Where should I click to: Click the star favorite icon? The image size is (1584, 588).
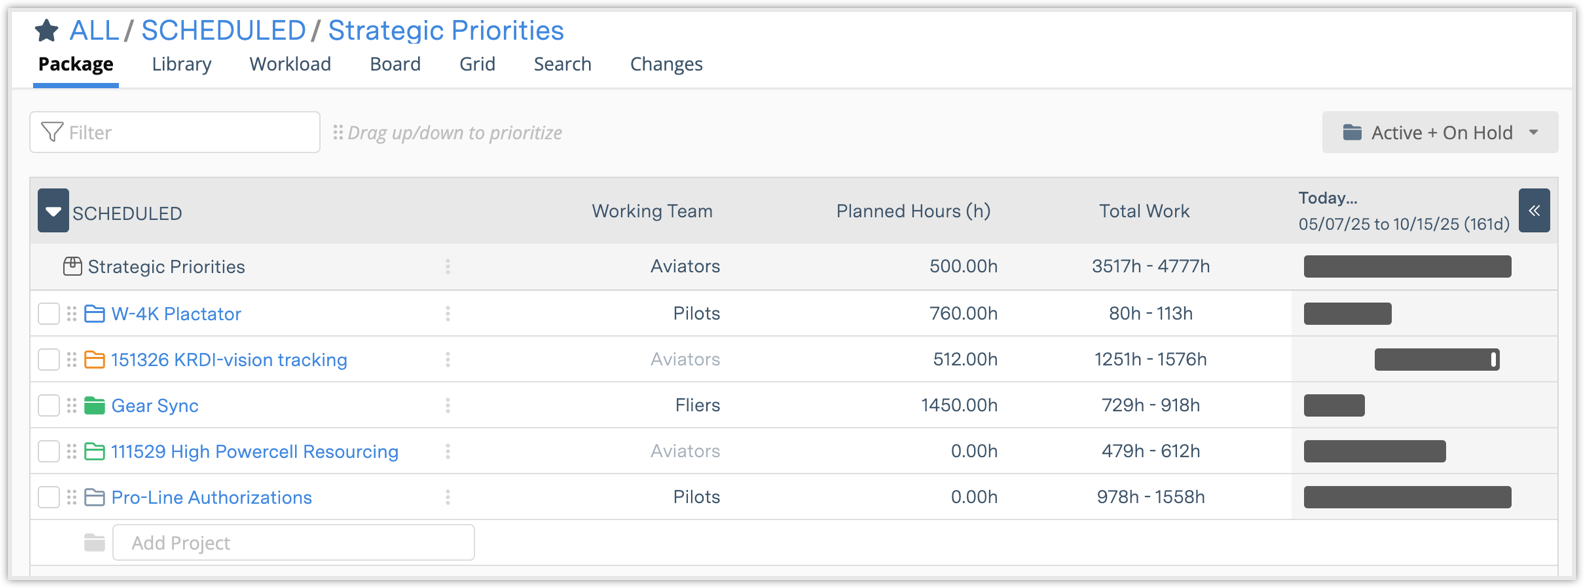46,31
